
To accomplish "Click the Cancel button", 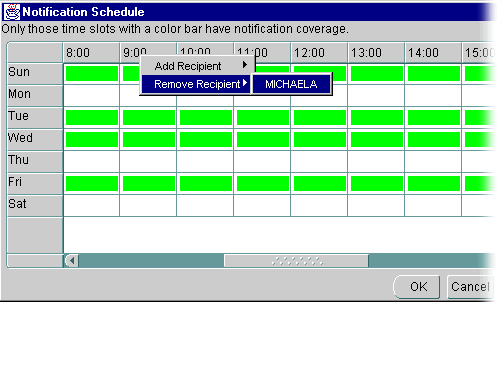I will click(x=470, y=287).
